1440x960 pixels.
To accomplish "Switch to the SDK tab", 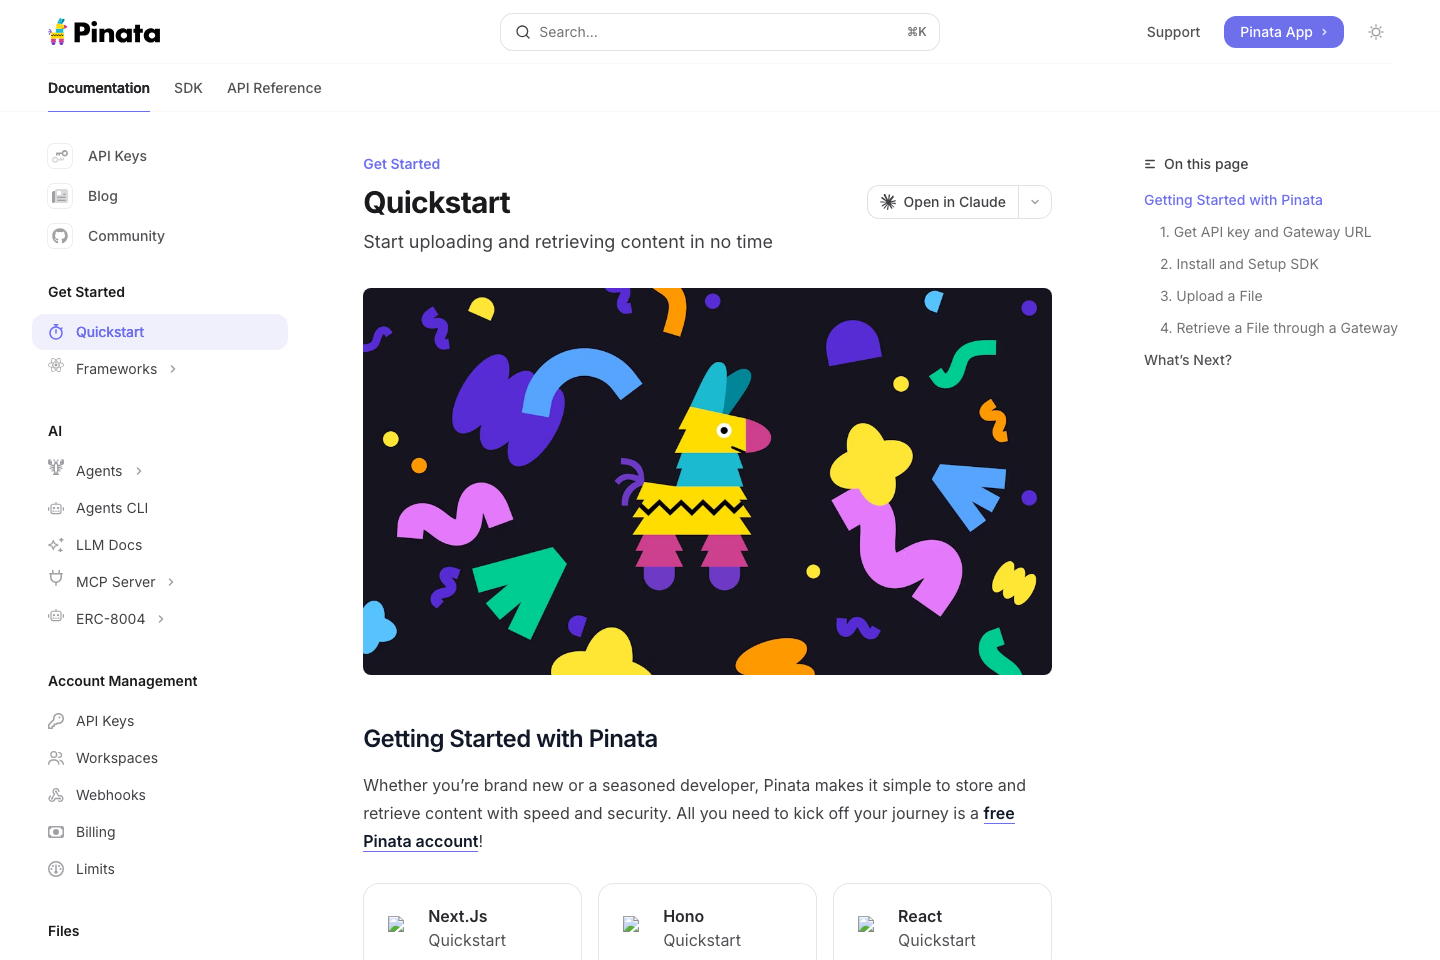I will [188, 88].
